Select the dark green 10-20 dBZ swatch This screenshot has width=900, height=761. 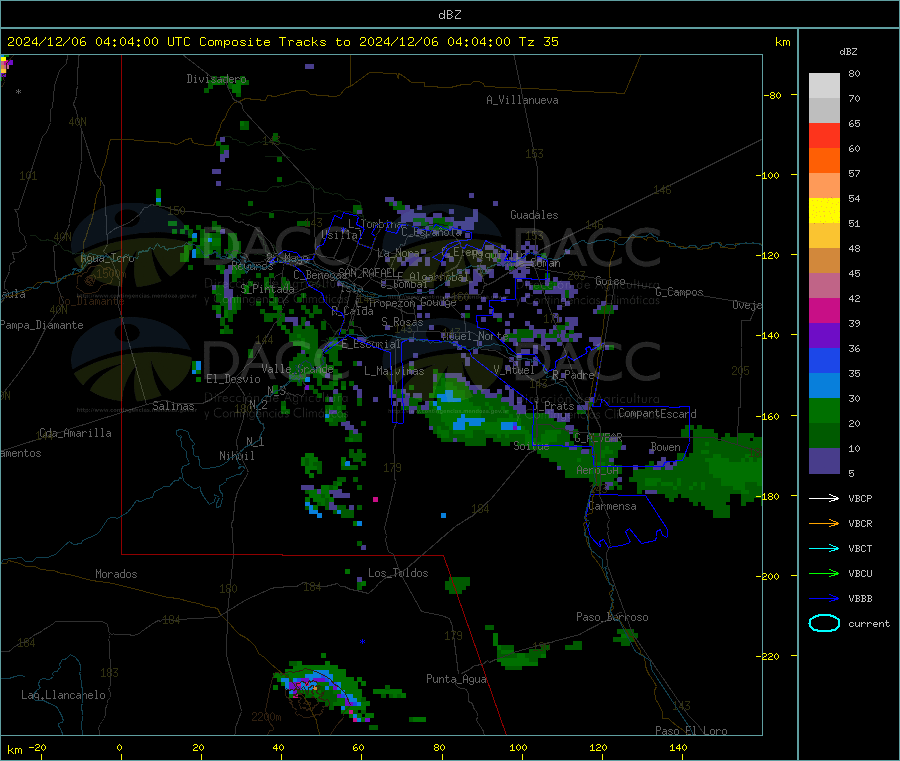824,436
